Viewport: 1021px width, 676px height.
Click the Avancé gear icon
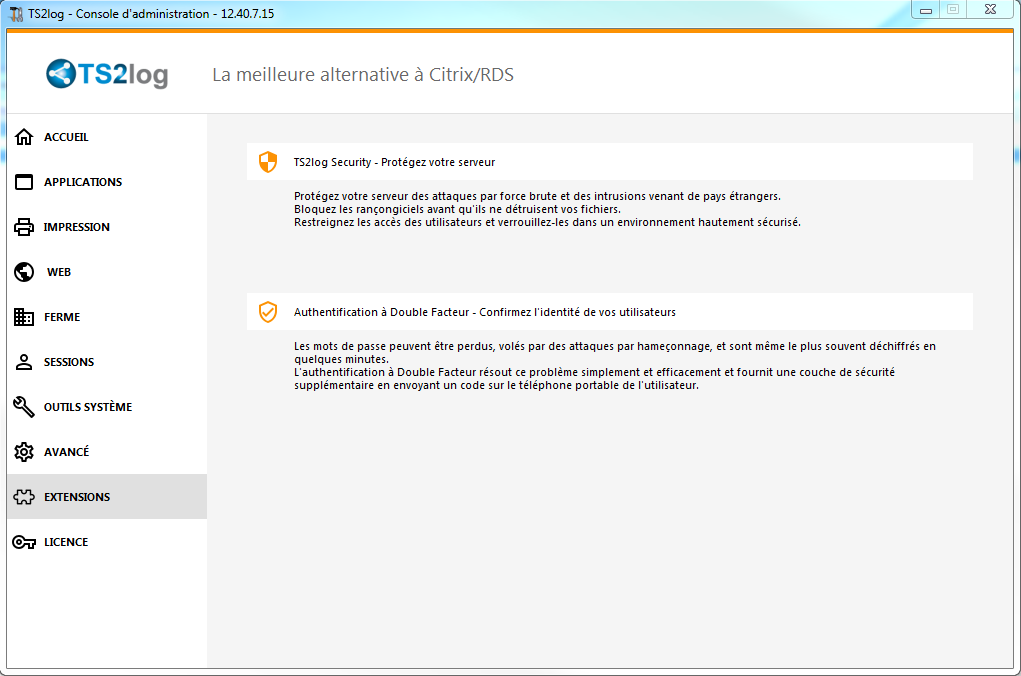click(24, 451)
